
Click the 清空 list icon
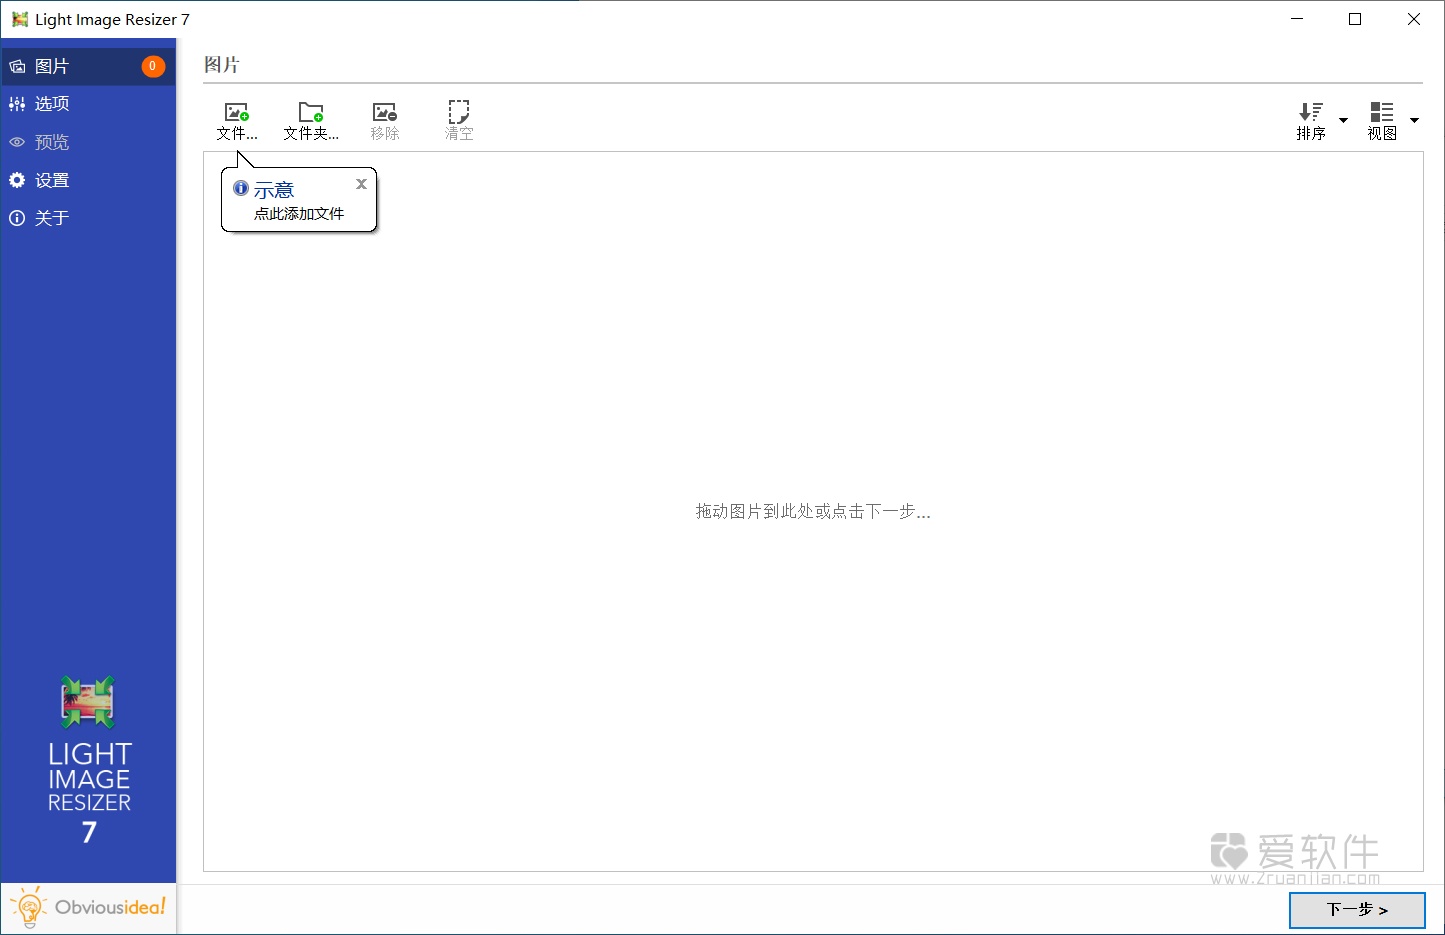click(459, 111)
